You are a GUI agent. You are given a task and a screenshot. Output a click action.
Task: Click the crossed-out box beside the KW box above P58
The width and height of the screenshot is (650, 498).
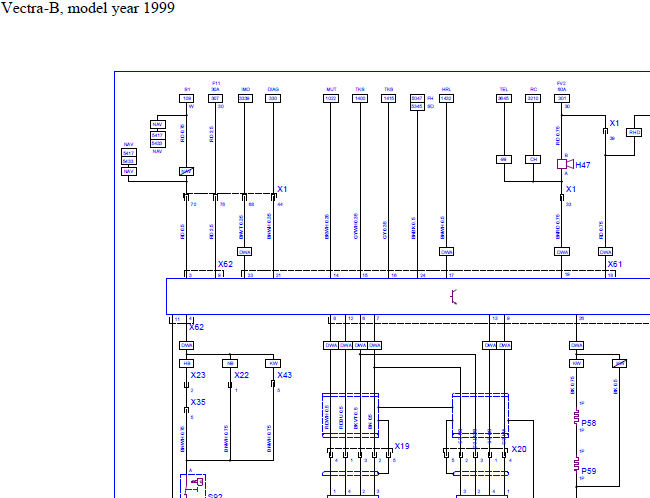coord(619,364)
